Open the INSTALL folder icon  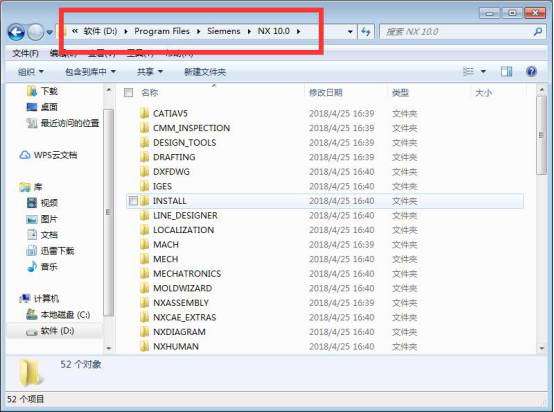144,201
